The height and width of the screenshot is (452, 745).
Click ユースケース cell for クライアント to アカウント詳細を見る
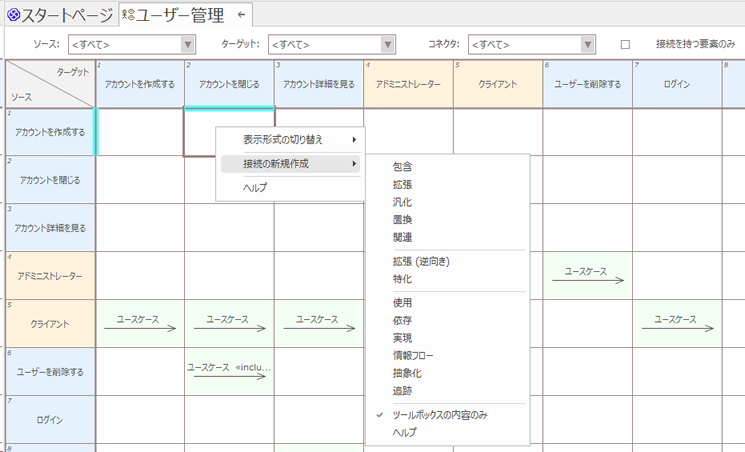tap(319, 324)
